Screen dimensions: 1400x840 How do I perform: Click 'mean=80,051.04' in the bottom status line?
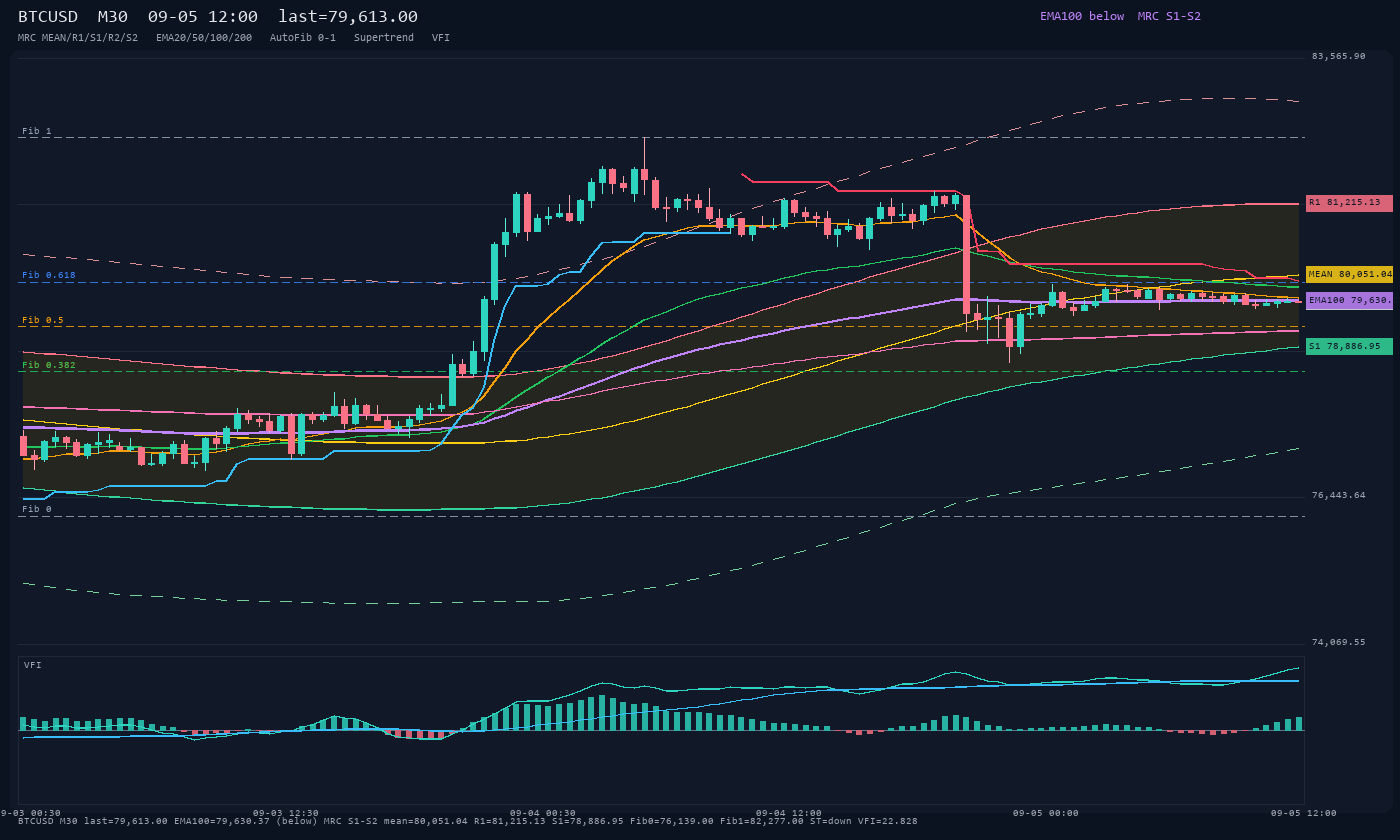pos(428,821)
